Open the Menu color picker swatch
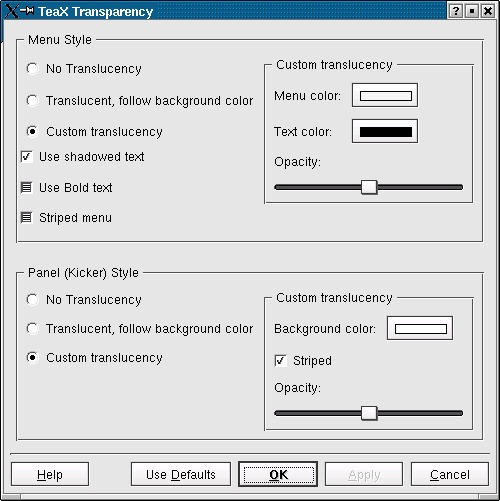The height and width of the screenshot is (501, 500). point(385,95)
